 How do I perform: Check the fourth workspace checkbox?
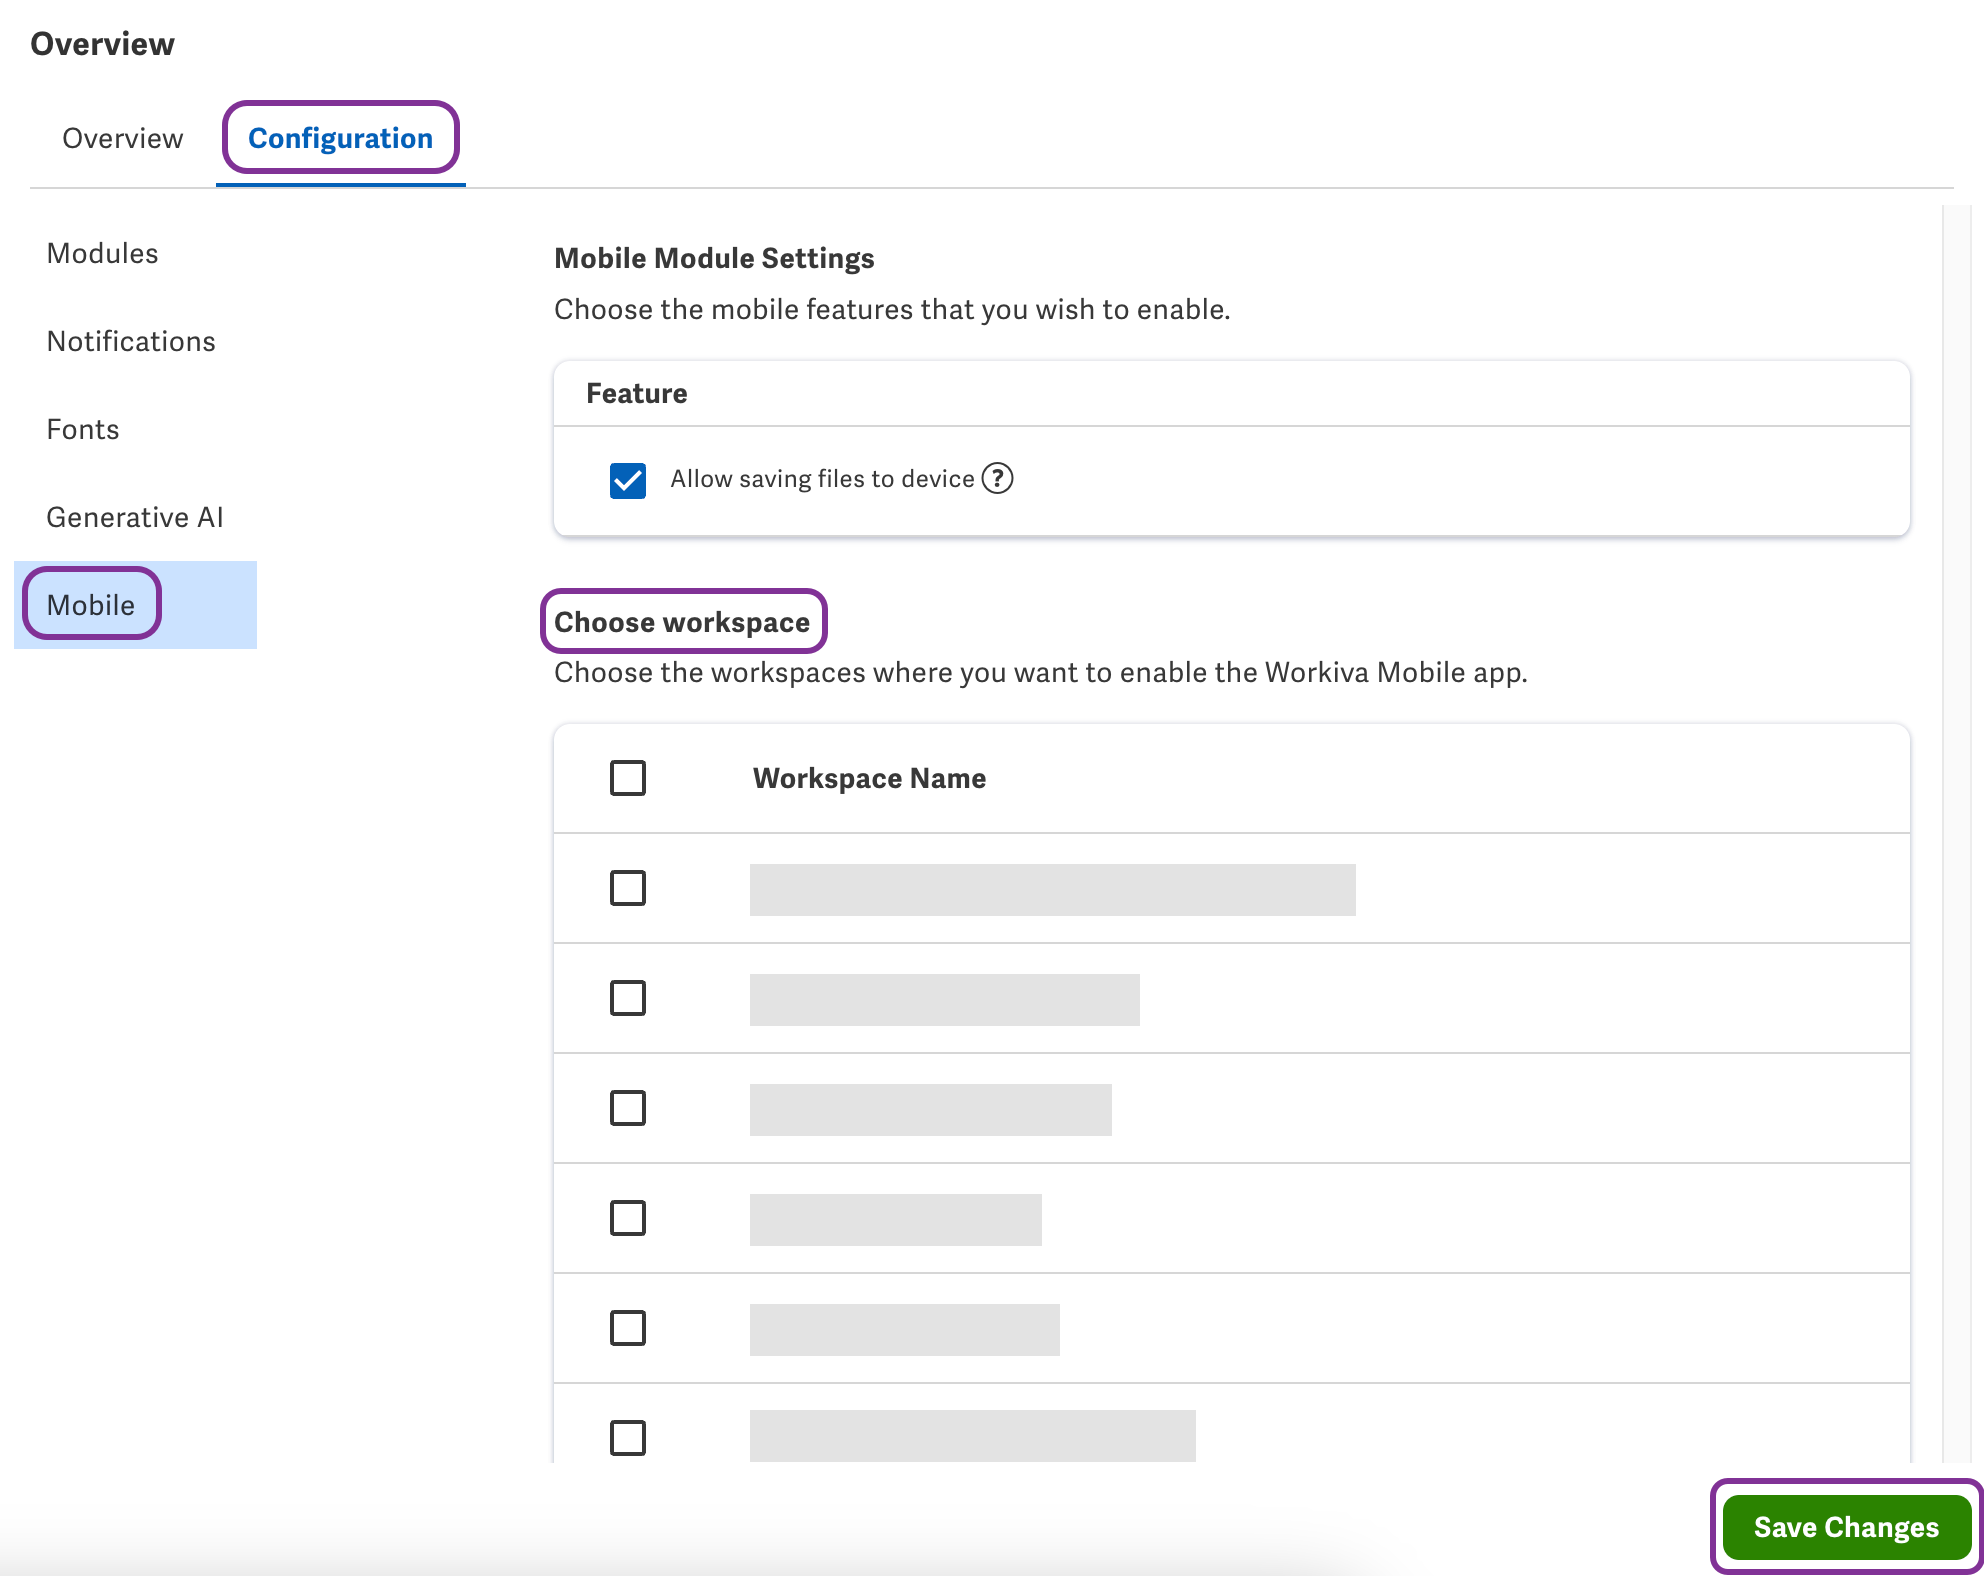pyautogui.click(x=627, y=1218)
